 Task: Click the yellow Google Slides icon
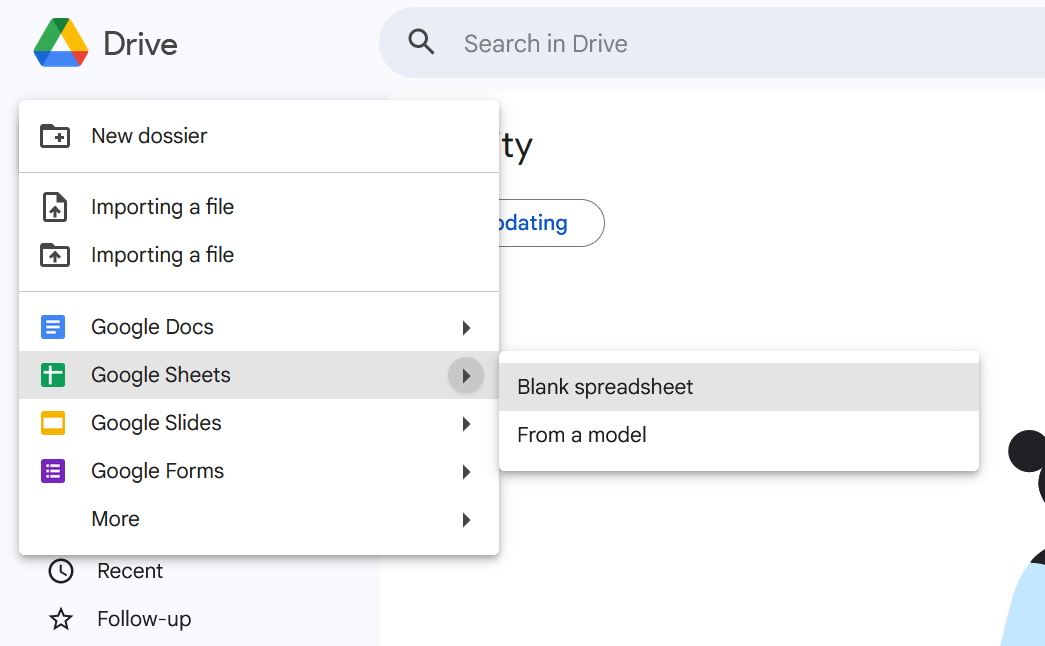pyautogui.click(x=53, y=423)
